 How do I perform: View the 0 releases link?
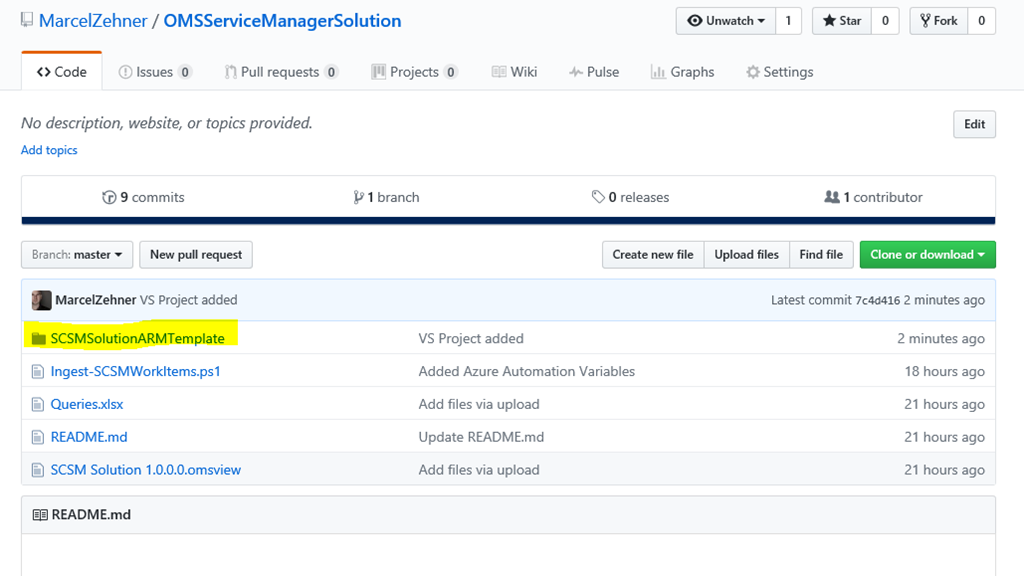(630, 197)
